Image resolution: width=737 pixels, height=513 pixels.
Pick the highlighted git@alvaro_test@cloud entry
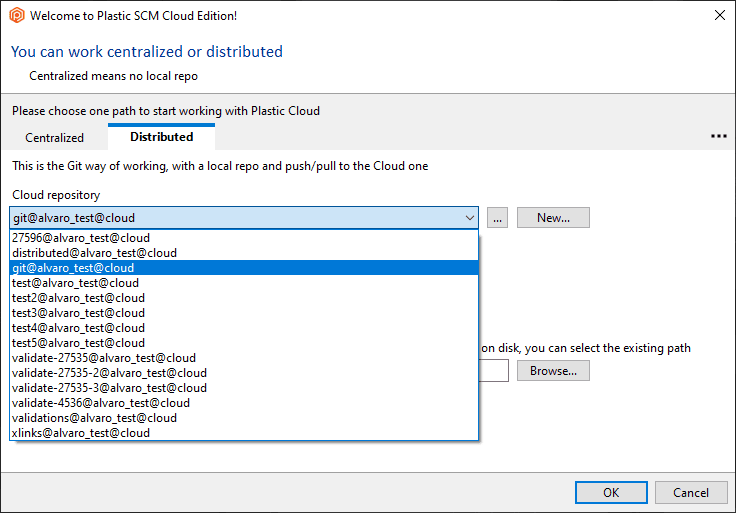pos(244,268)
